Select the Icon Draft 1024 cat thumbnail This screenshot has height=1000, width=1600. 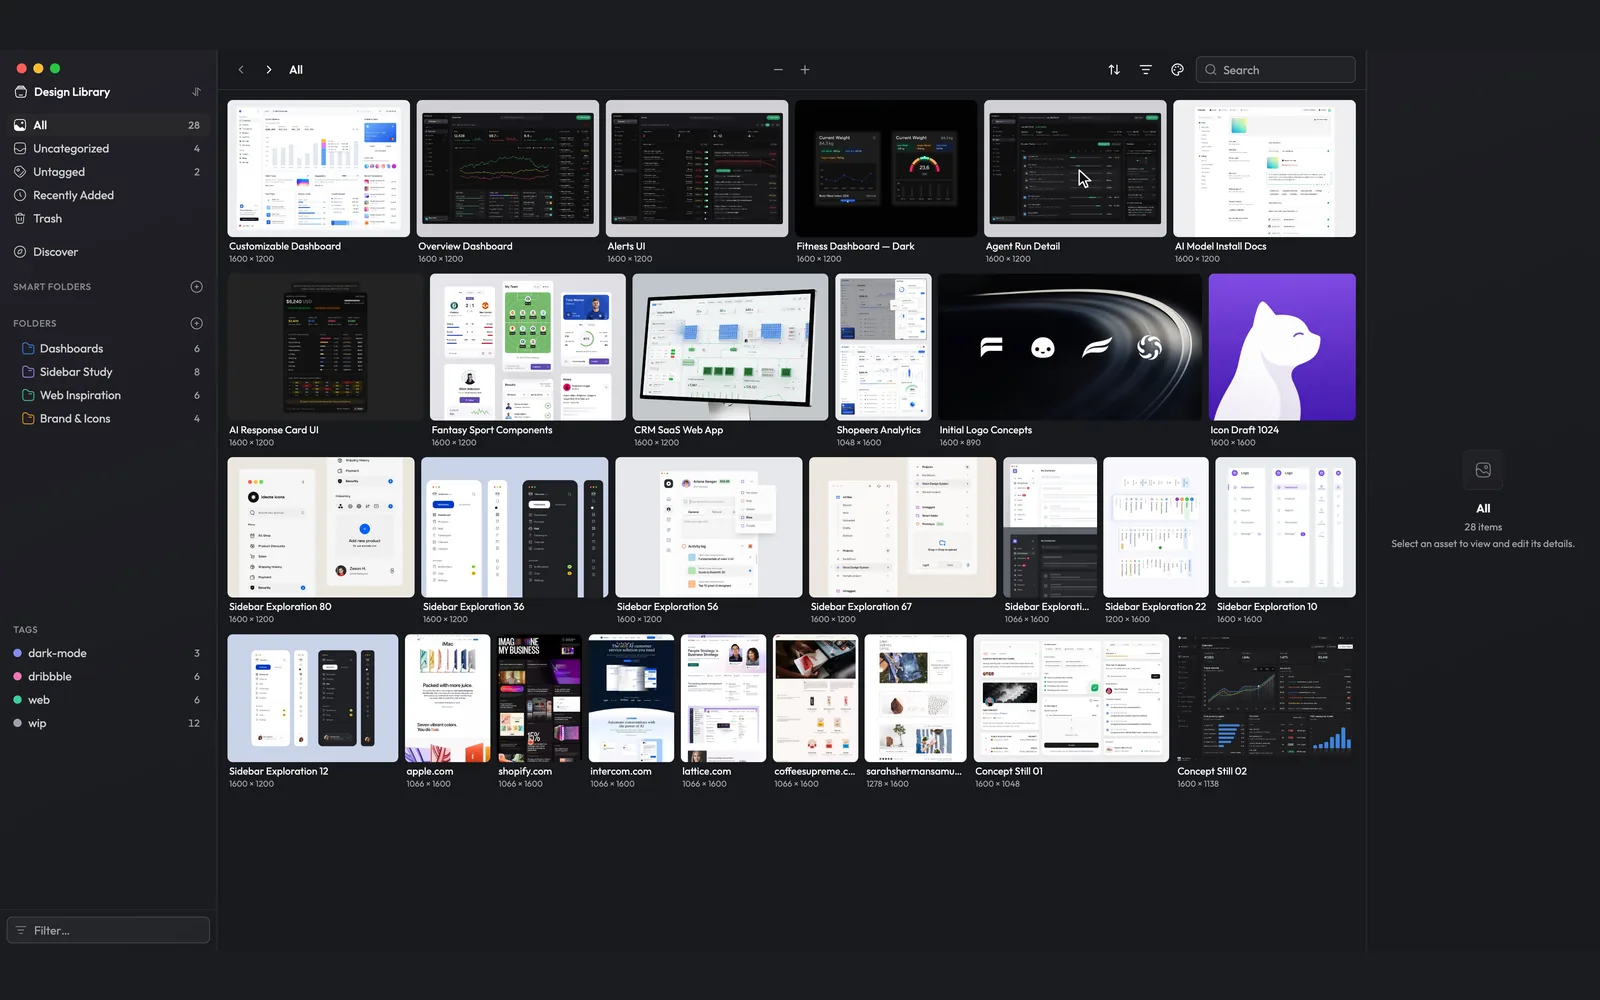1282,347
